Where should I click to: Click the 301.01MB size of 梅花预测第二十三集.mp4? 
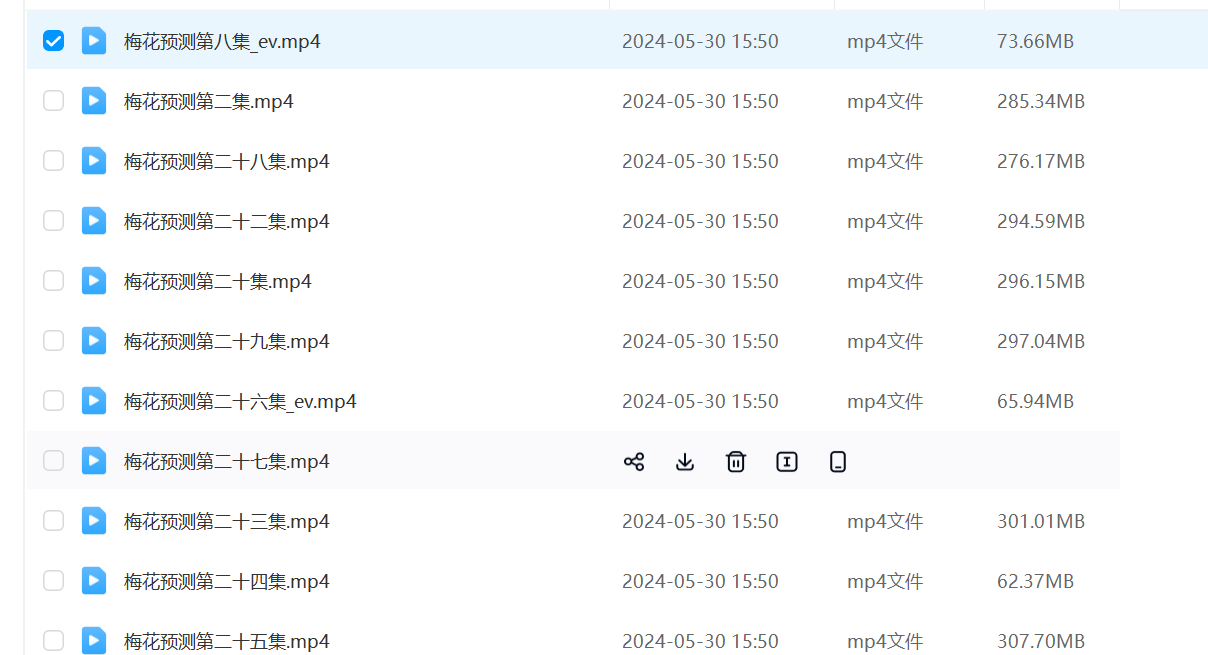(x=1040, y=521)
